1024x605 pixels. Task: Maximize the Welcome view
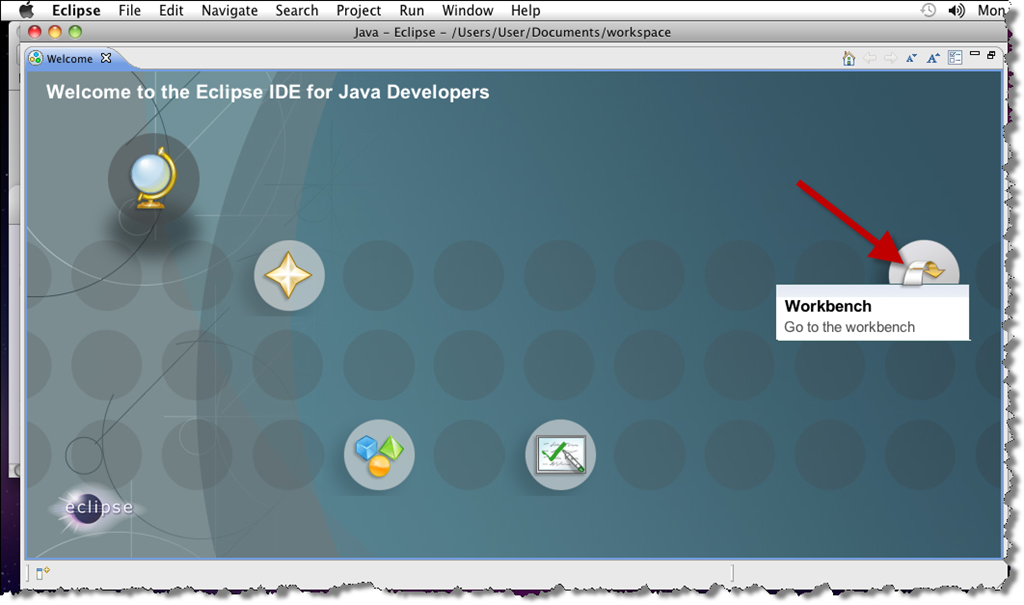coord(991,55)
